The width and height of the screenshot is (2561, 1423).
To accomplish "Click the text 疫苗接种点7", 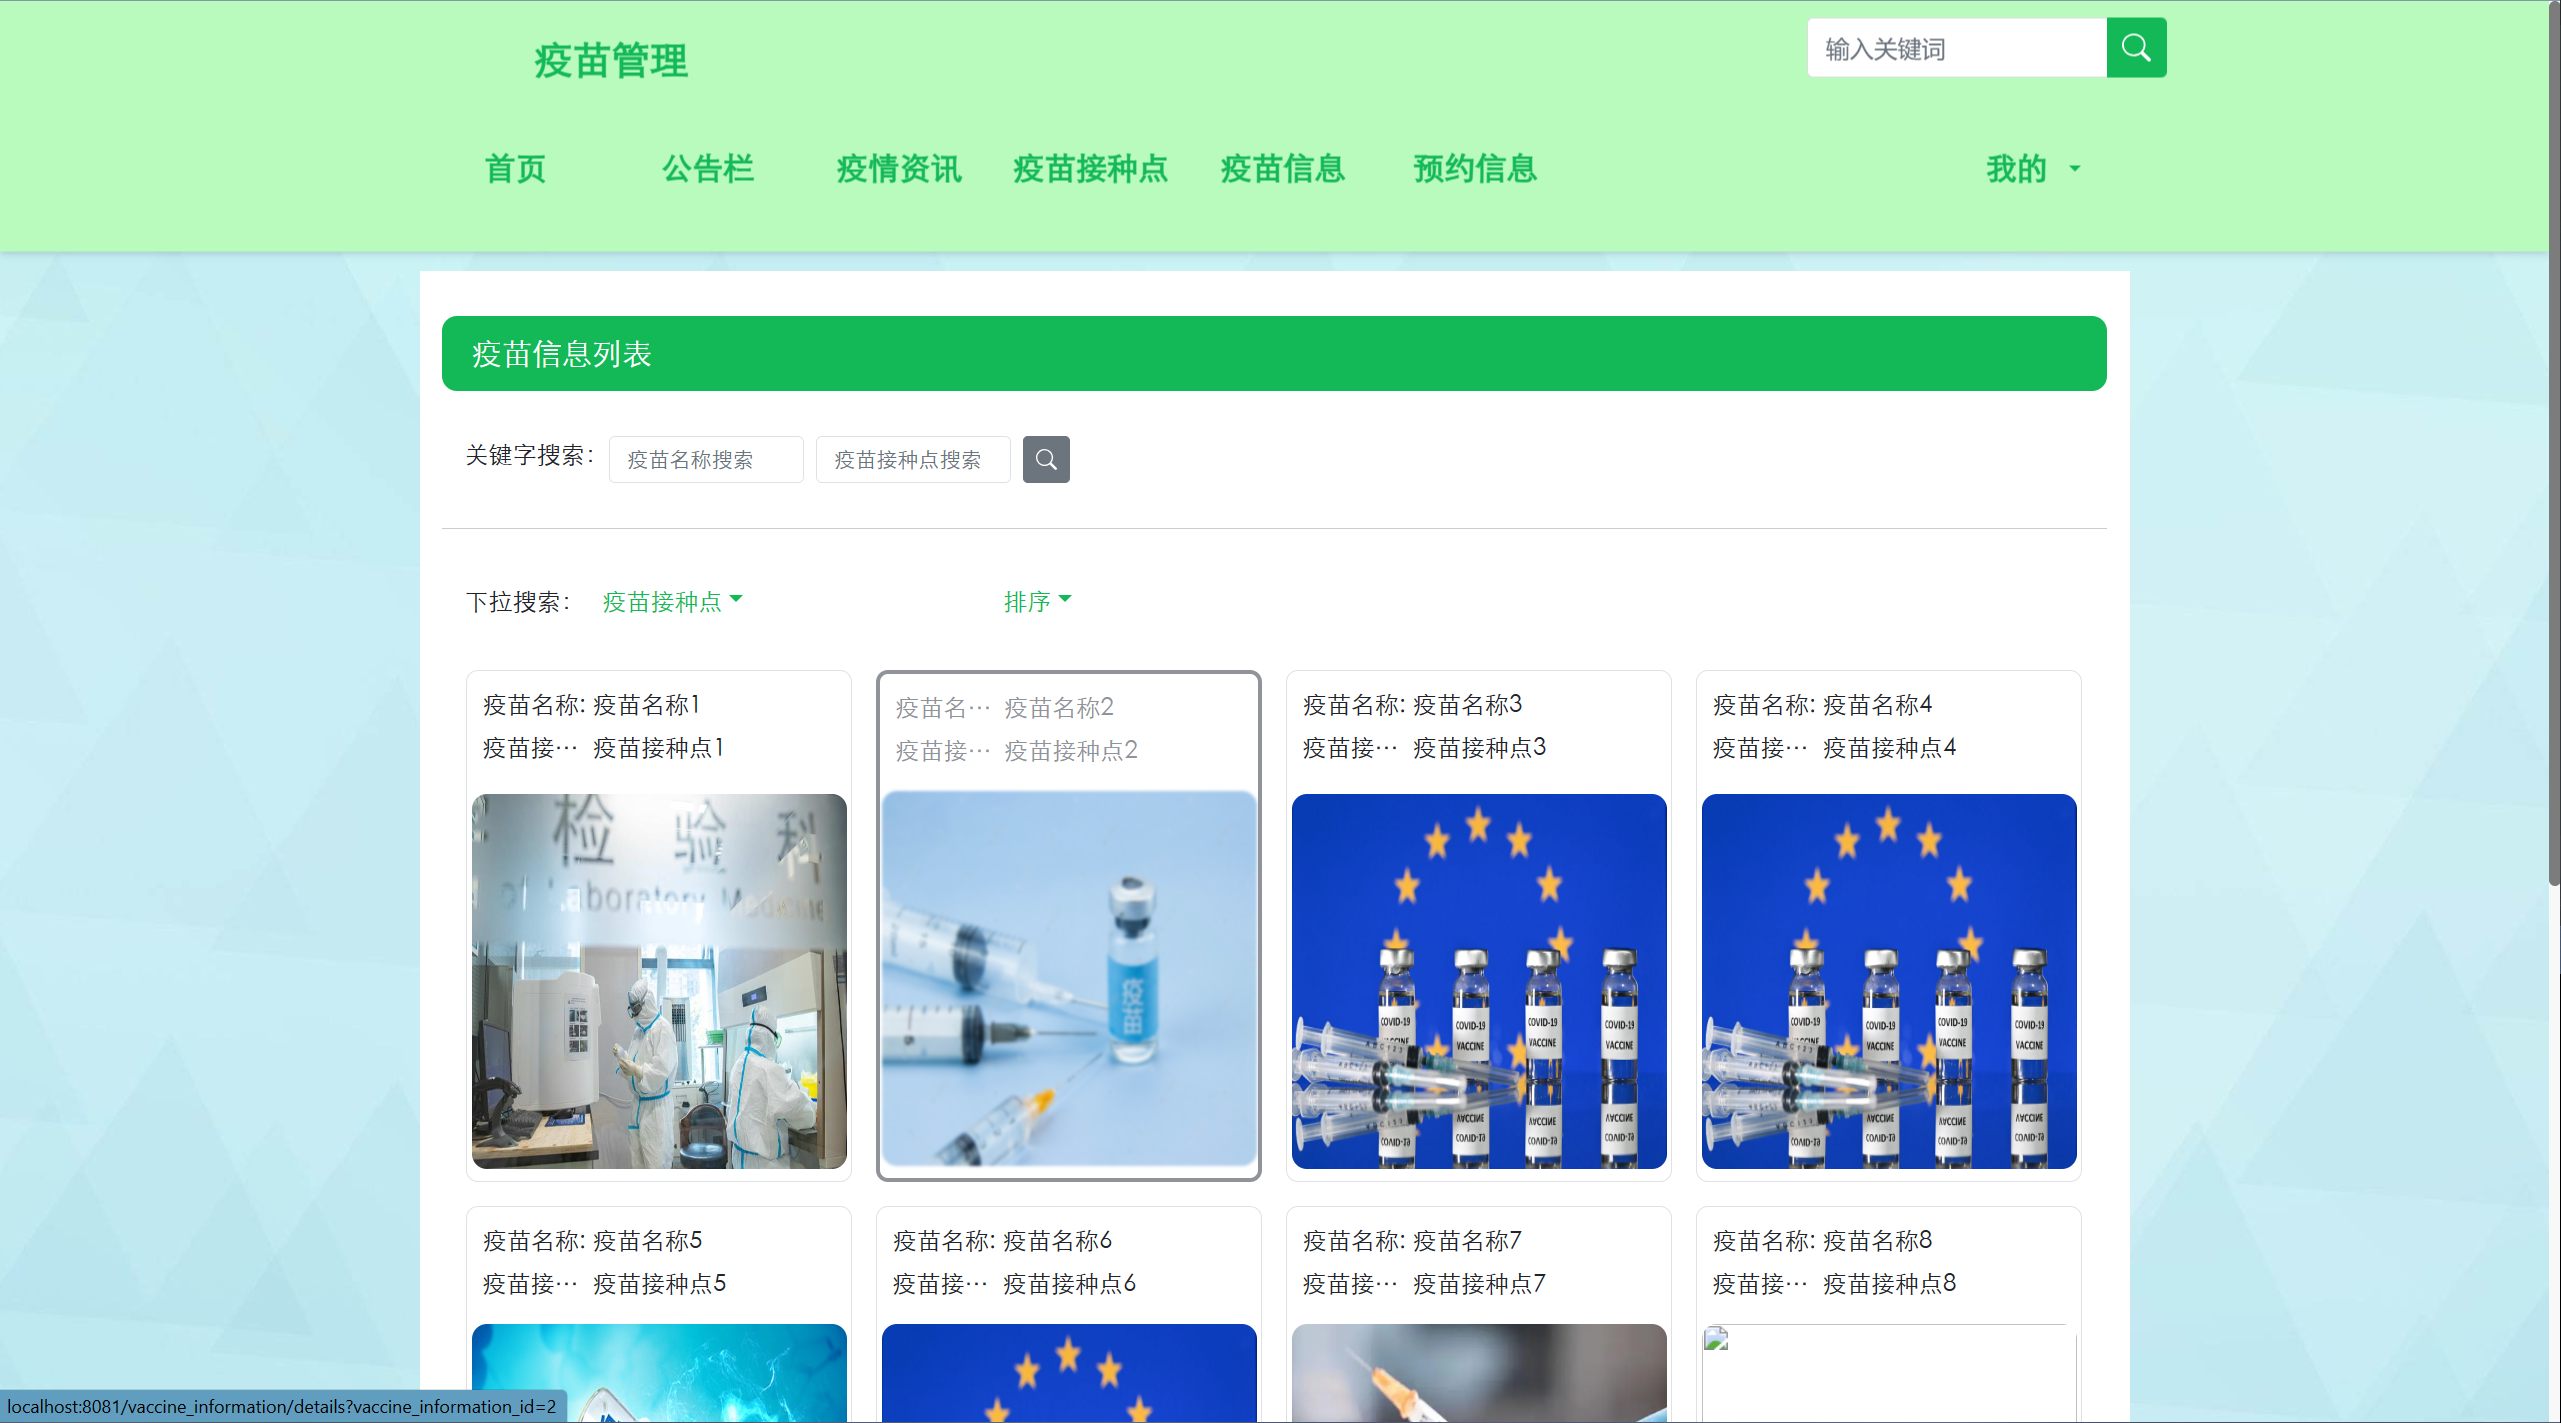I will click(1480, 1284).
